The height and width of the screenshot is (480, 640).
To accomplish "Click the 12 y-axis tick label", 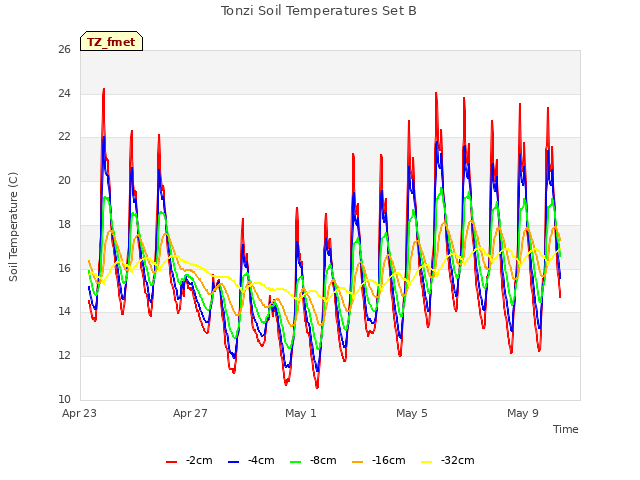I will (64, 356).
